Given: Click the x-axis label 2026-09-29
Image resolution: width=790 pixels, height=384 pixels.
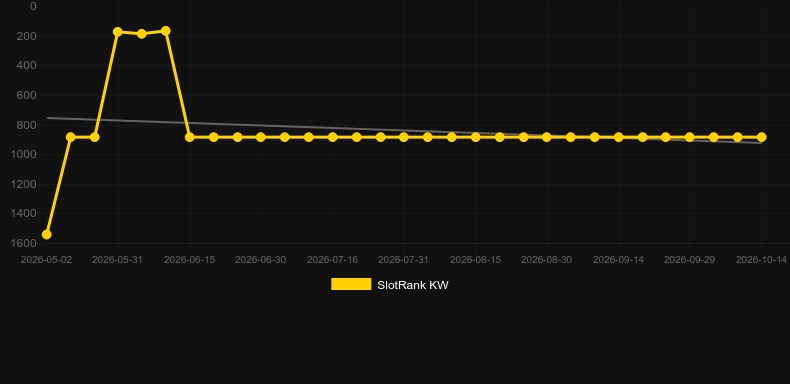Looking at the screenshot, I should (690, 260).
